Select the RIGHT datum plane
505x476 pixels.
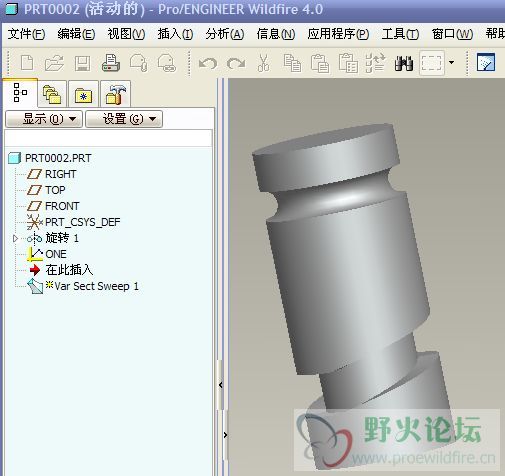pos(60,174)
